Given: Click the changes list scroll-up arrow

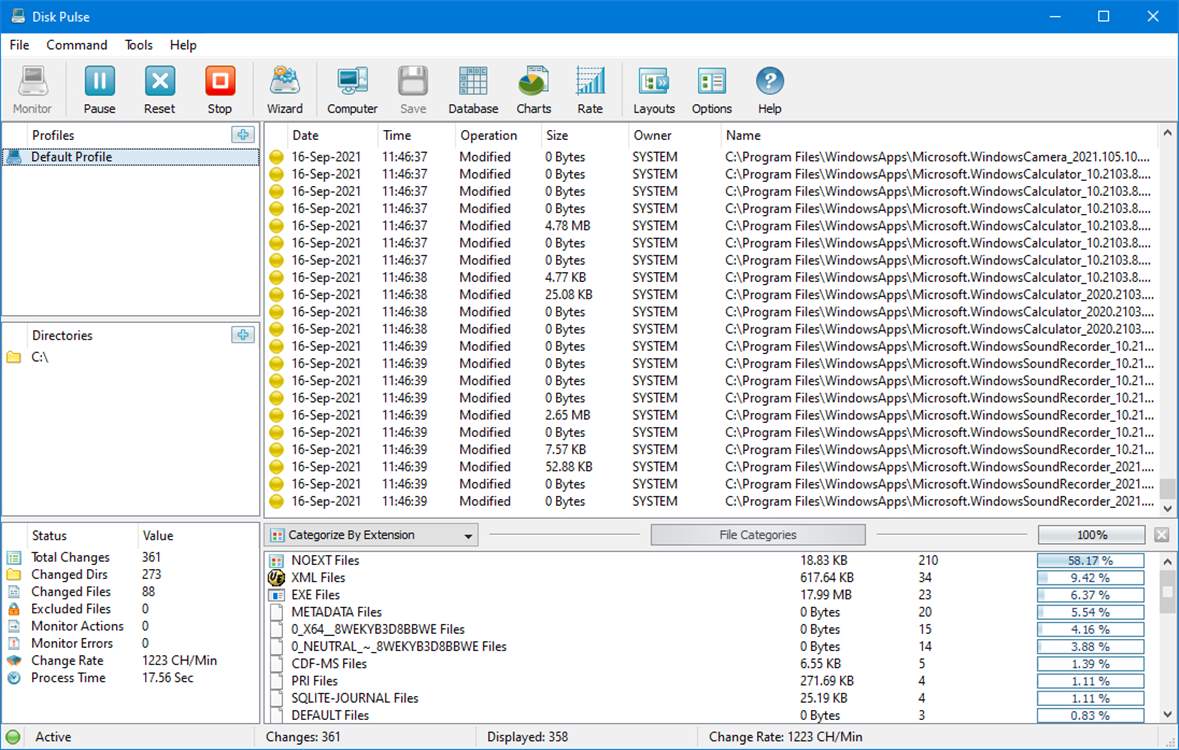Looking at the screenshot, I should pyautogui.click(x=1167, y=132).
